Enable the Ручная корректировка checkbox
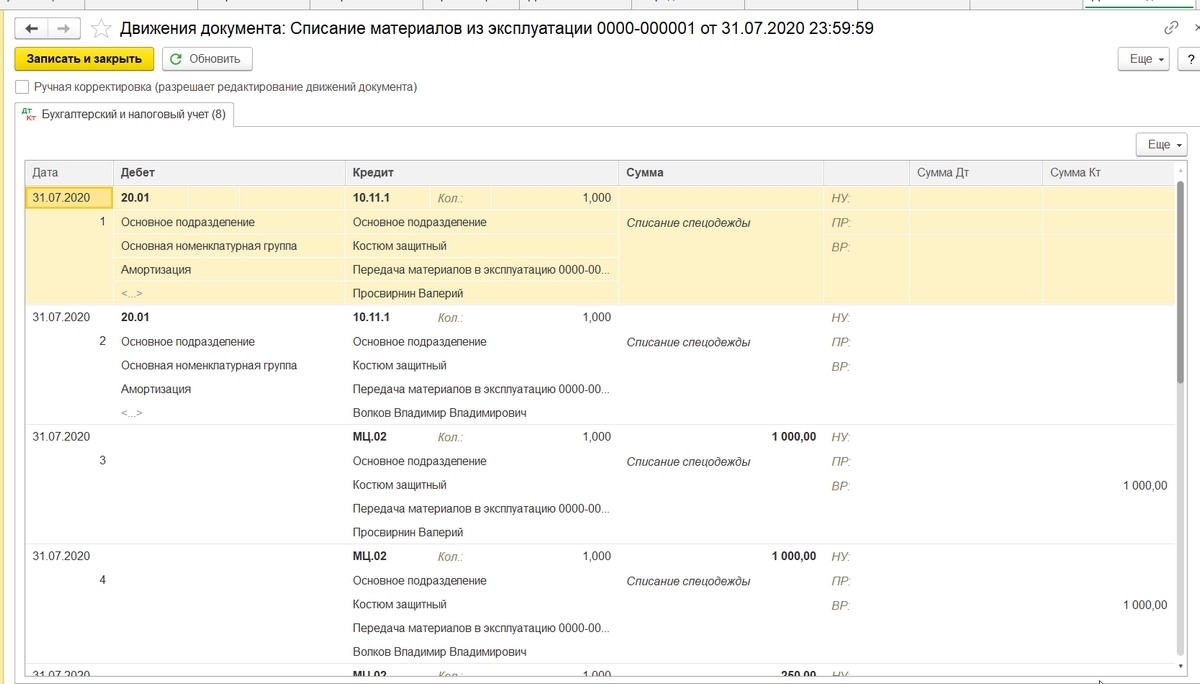Viewport: 1200px width, 684px height. [x=22, y=87]
